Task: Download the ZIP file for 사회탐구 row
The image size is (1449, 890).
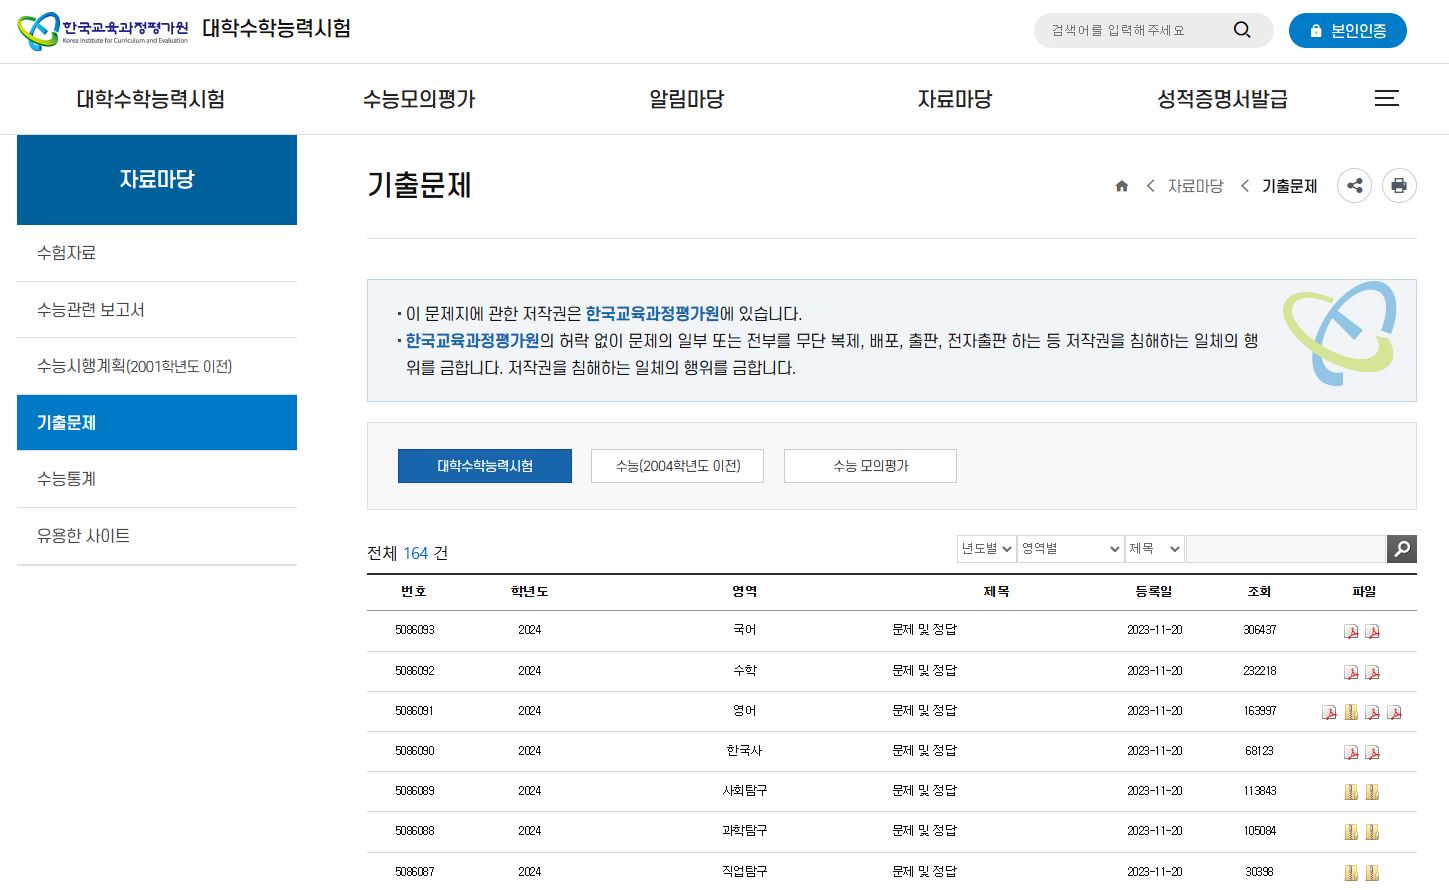Action: (x=1350, y=791)
